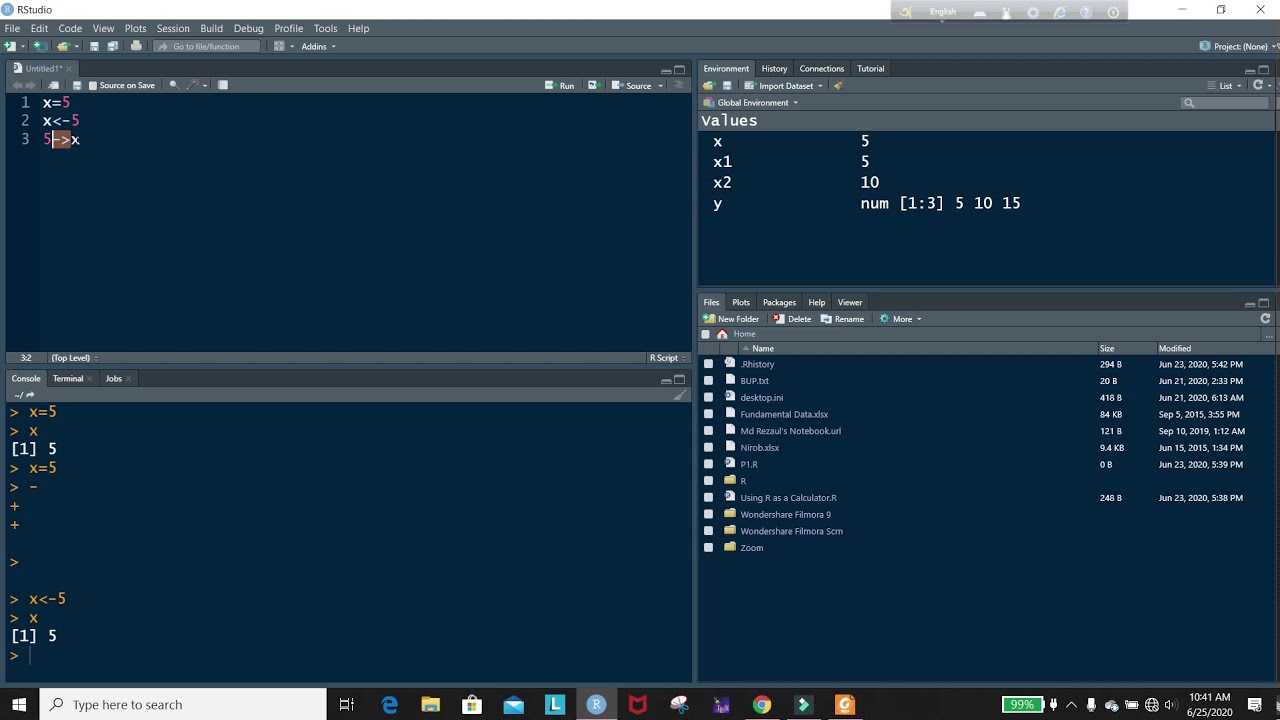Open the Global Environment selector
Screen dimensions: 1280x720
[x=751, y=103]
